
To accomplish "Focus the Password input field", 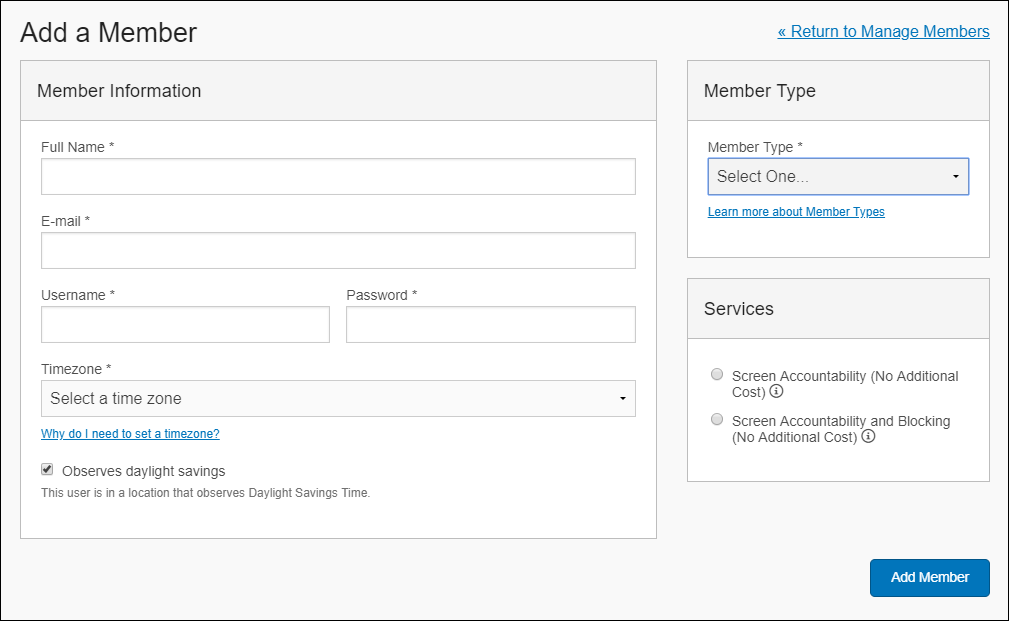I will coord(490,324).
